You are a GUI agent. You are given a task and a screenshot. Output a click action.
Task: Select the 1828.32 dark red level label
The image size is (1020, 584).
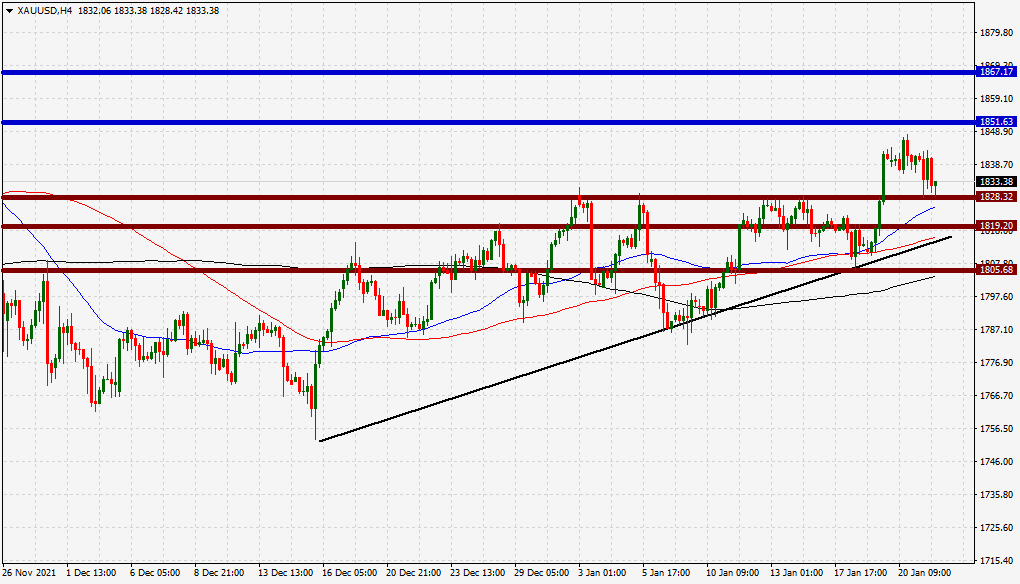[x=996, y=196]
